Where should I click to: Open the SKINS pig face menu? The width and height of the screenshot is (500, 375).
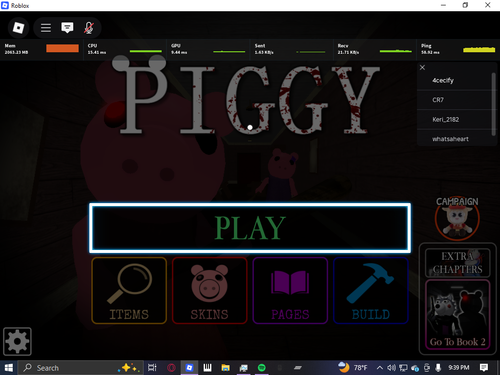coord(210,290)
